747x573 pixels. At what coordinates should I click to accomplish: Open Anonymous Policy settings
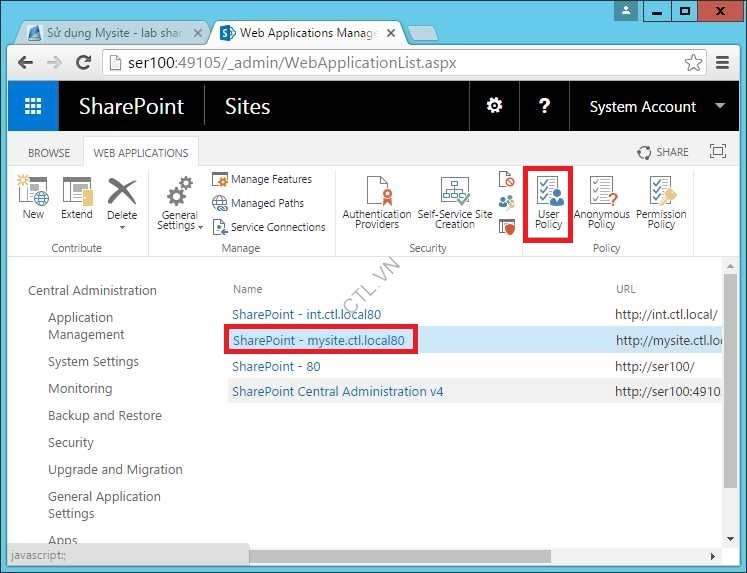point(601,203)
